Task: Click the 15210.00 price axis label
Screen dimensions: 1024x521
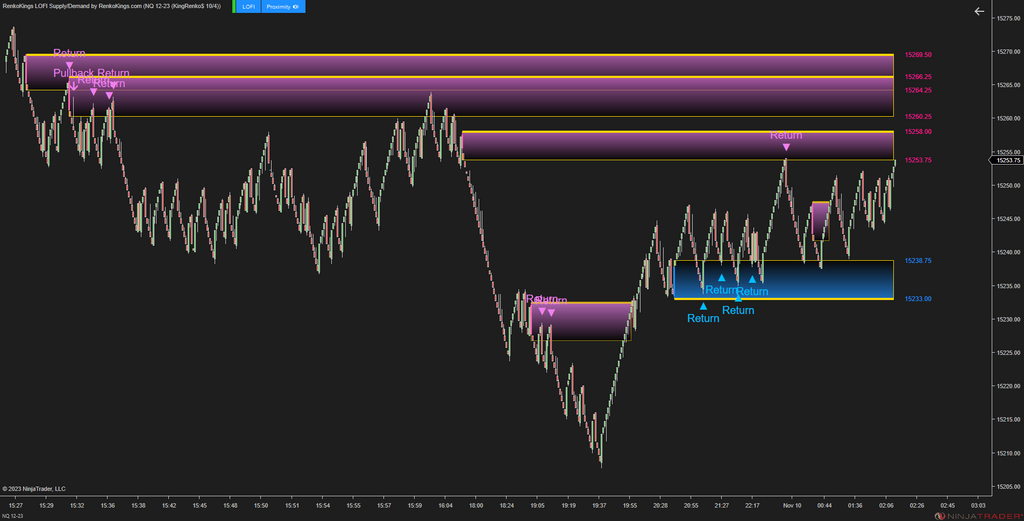Action: coord(1008,454)
